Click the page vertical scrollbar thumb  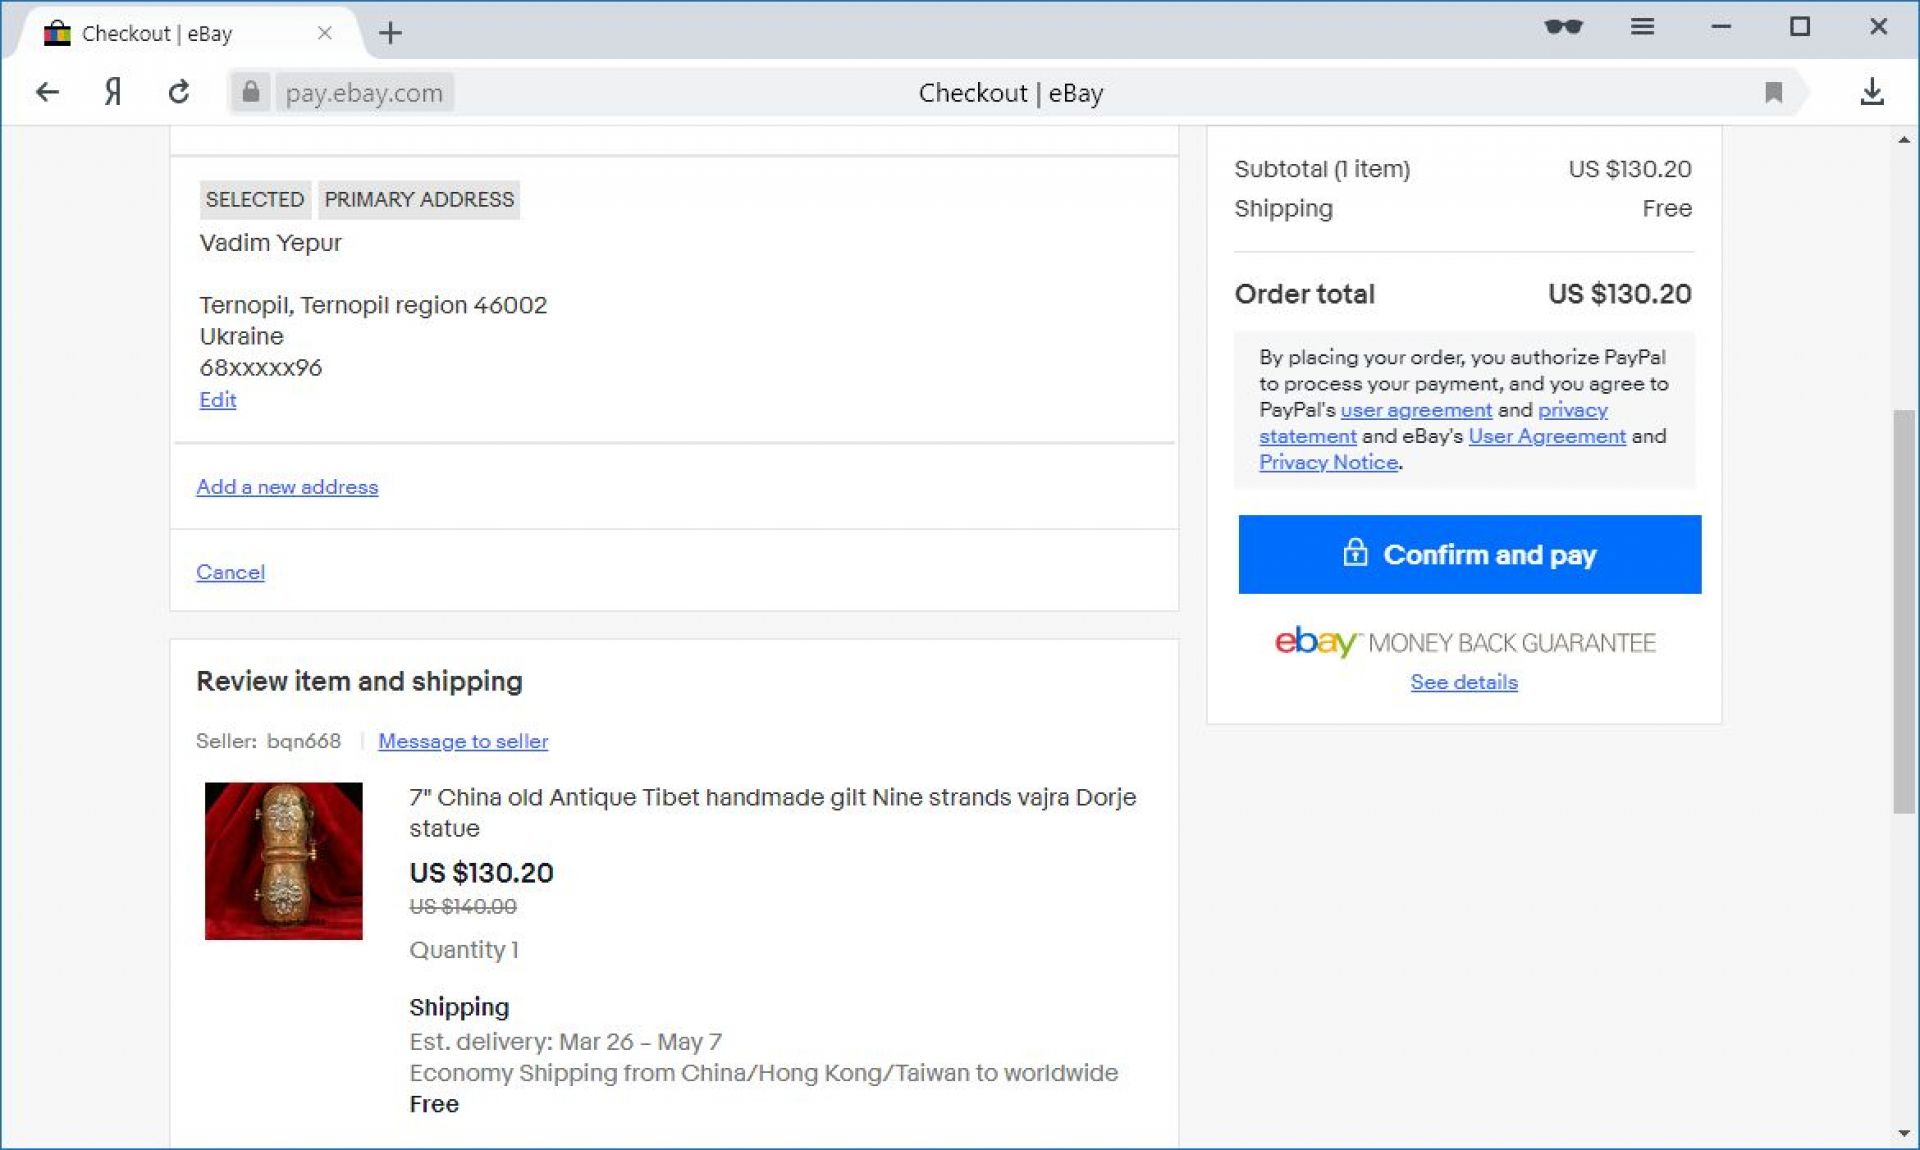[x=1903, y=610]
